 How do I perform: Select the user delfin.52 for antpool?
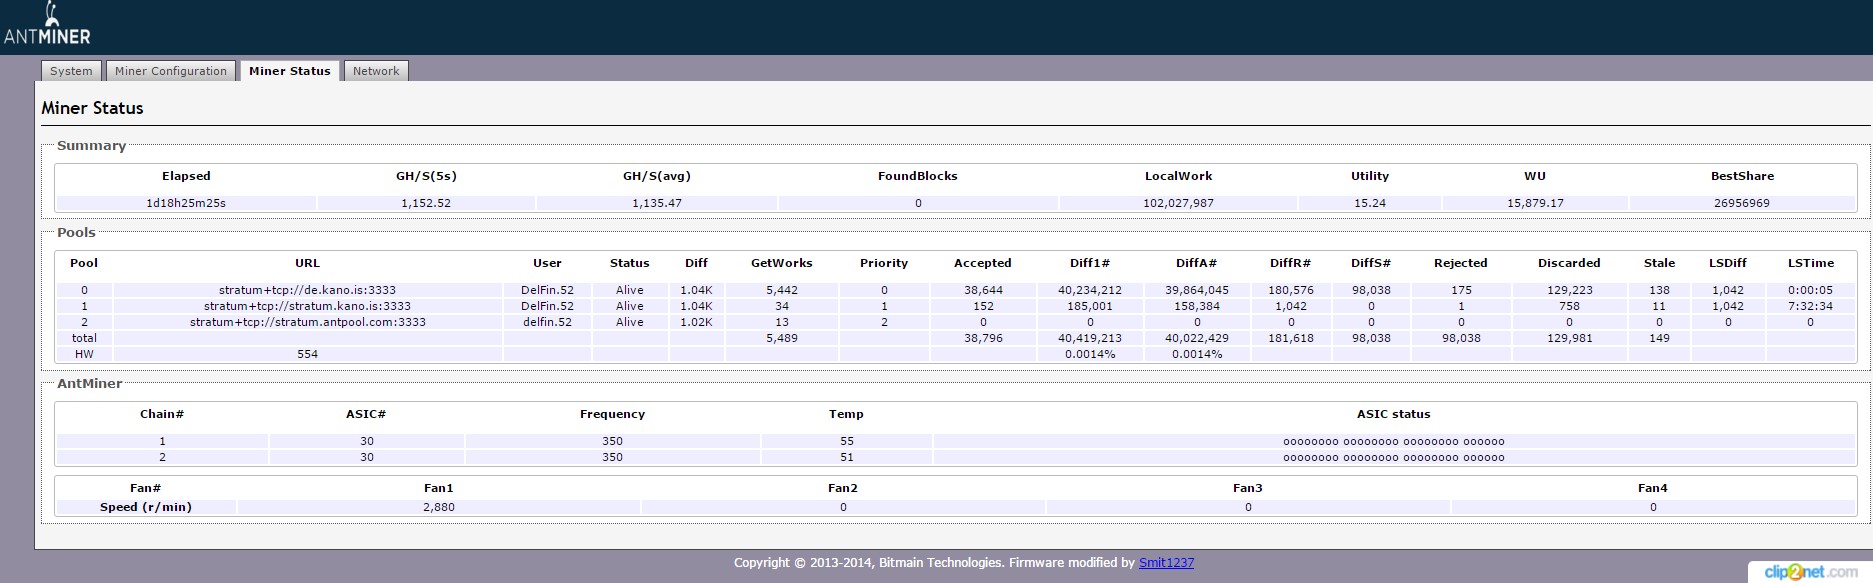point(547,322)
